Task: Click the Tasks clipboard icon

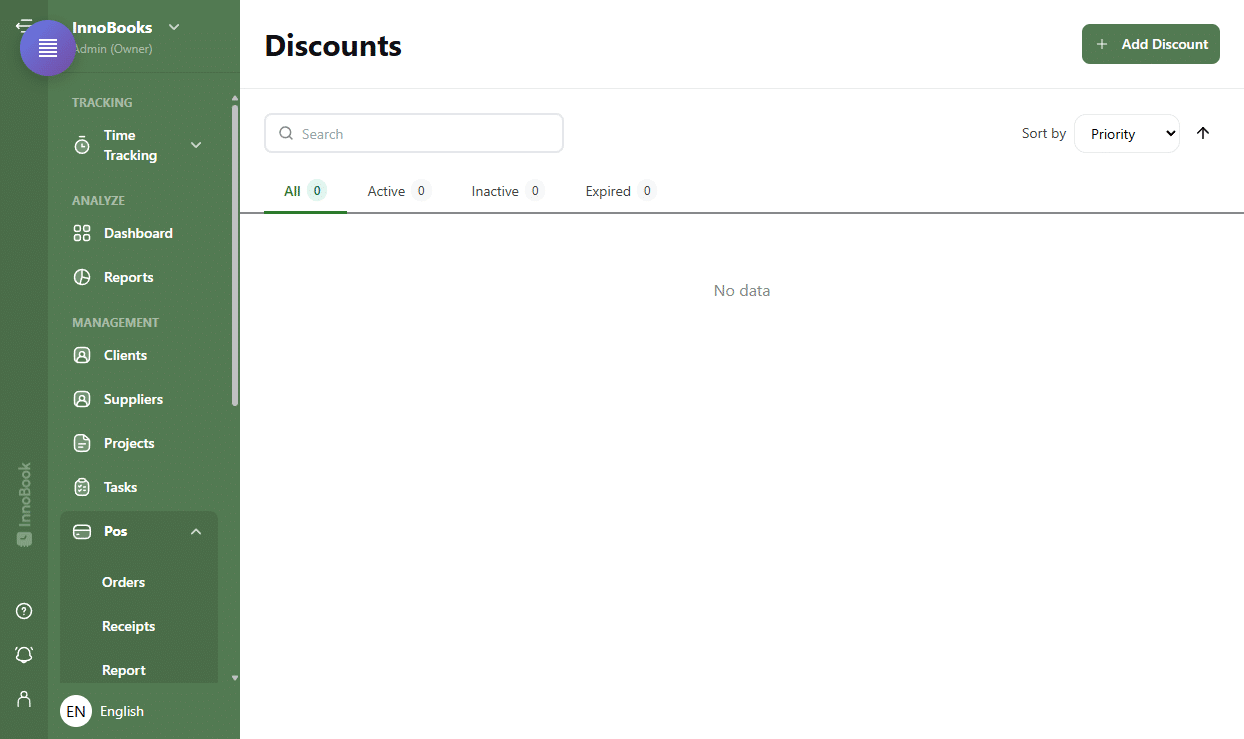Action: [x=82, y=487]
